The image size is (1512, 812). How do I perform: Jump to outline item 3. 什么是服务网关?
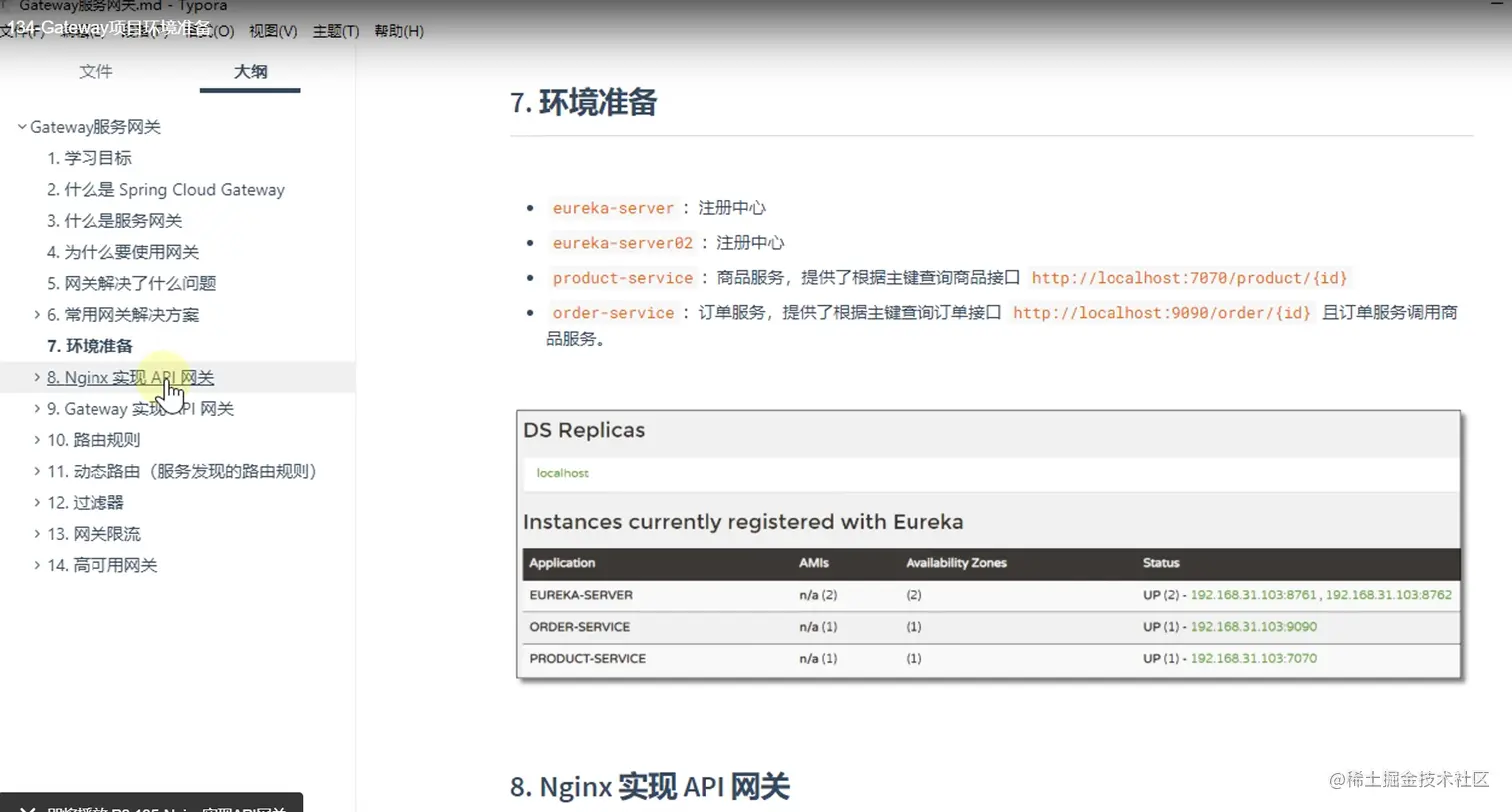[114, 221]
